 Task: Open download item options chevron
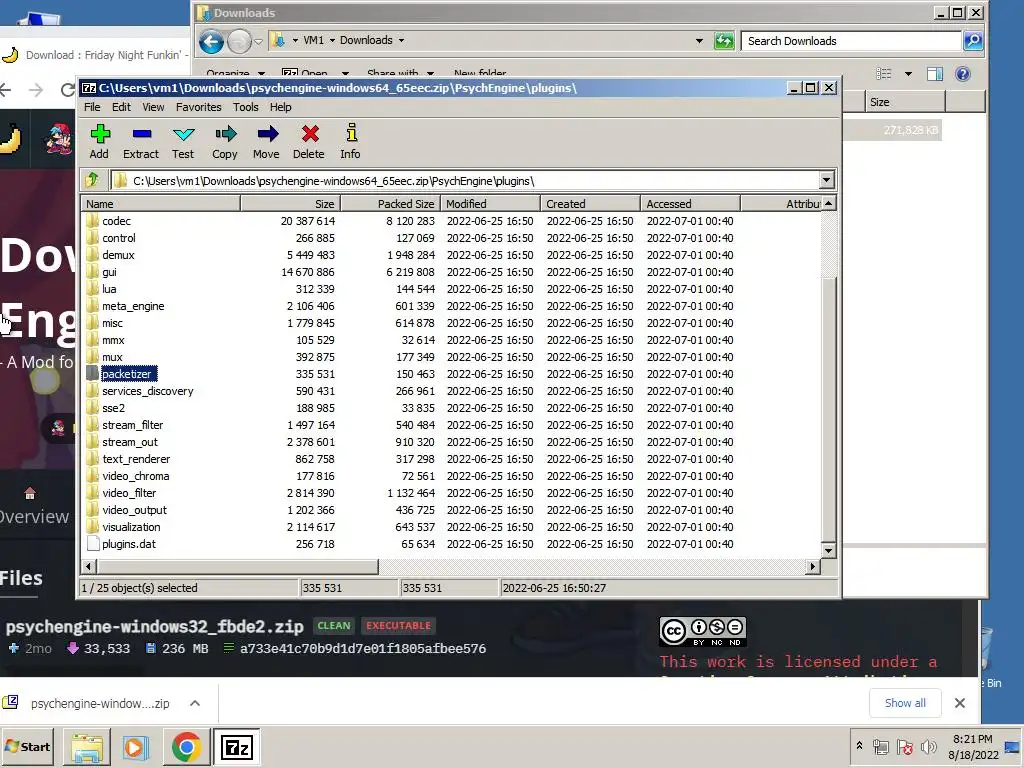tap(195, 703)
